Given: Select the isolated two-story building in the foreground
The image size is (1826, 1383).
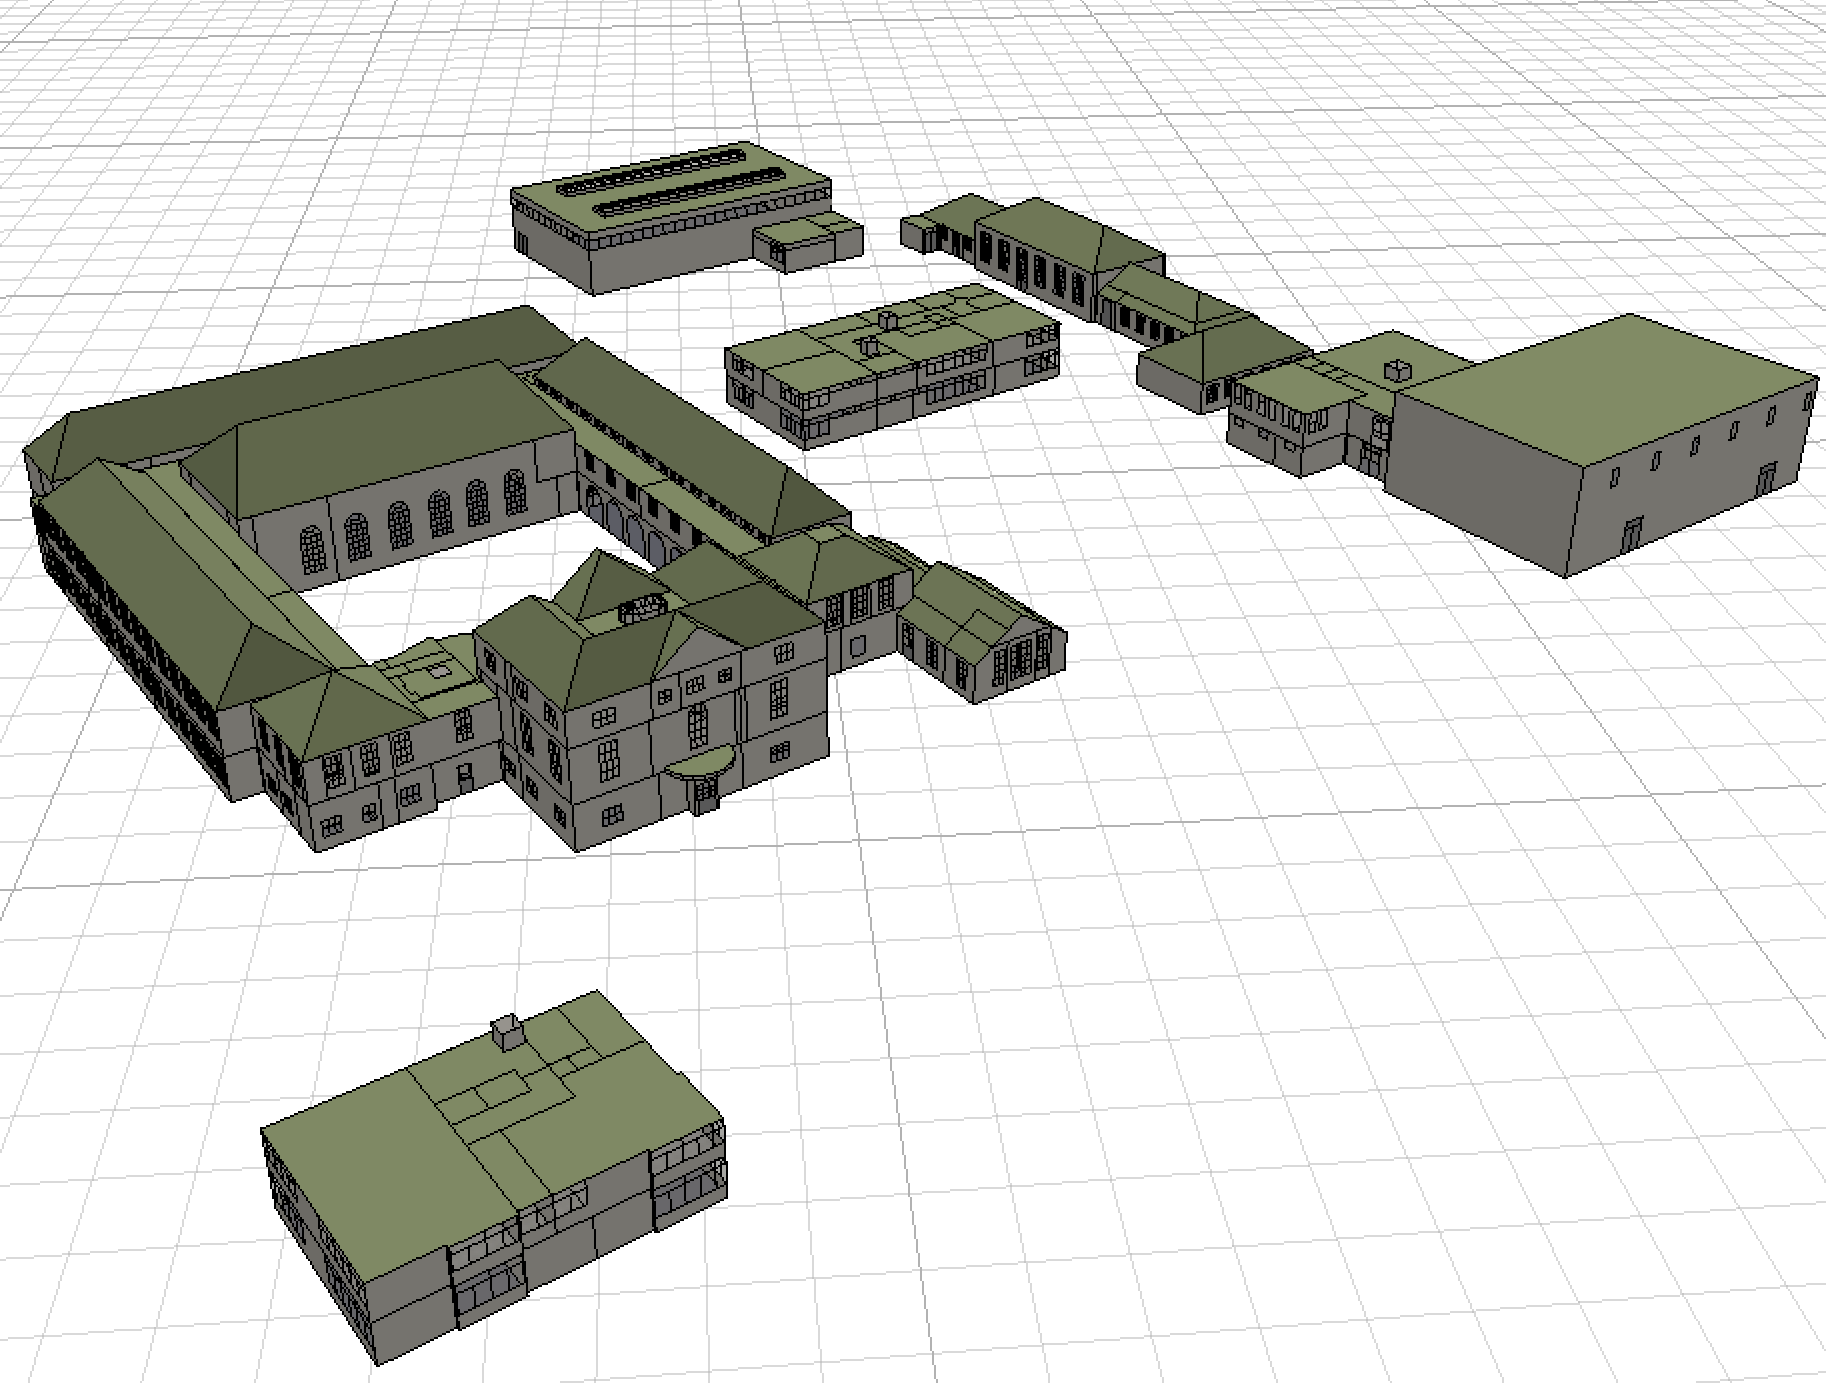Looking at the screenshot, I should point(494,1177).
